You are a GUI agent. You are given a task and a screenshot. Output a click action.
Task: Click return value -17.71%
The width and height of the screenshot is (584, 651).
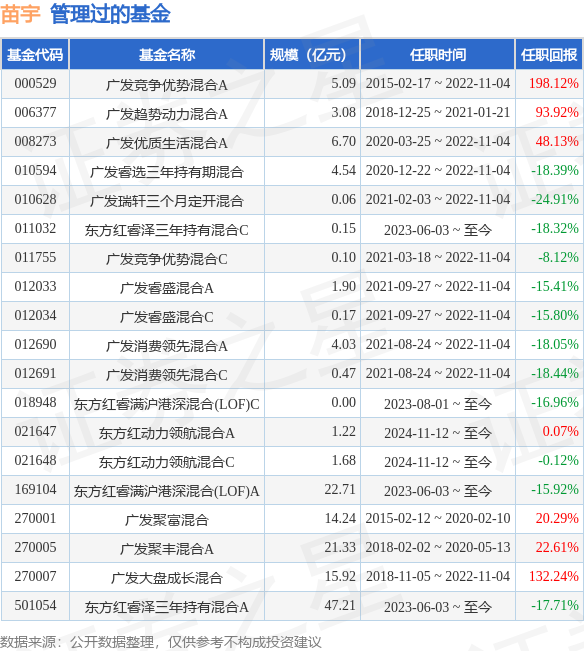point(555,606)
